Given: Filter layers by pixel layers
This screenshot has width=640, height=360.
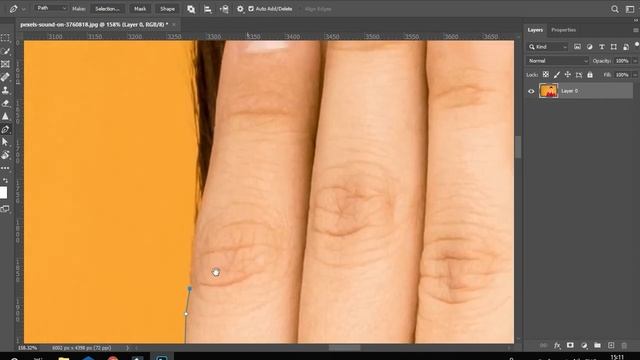Looking at the screenshot, I should pos(577,47).
